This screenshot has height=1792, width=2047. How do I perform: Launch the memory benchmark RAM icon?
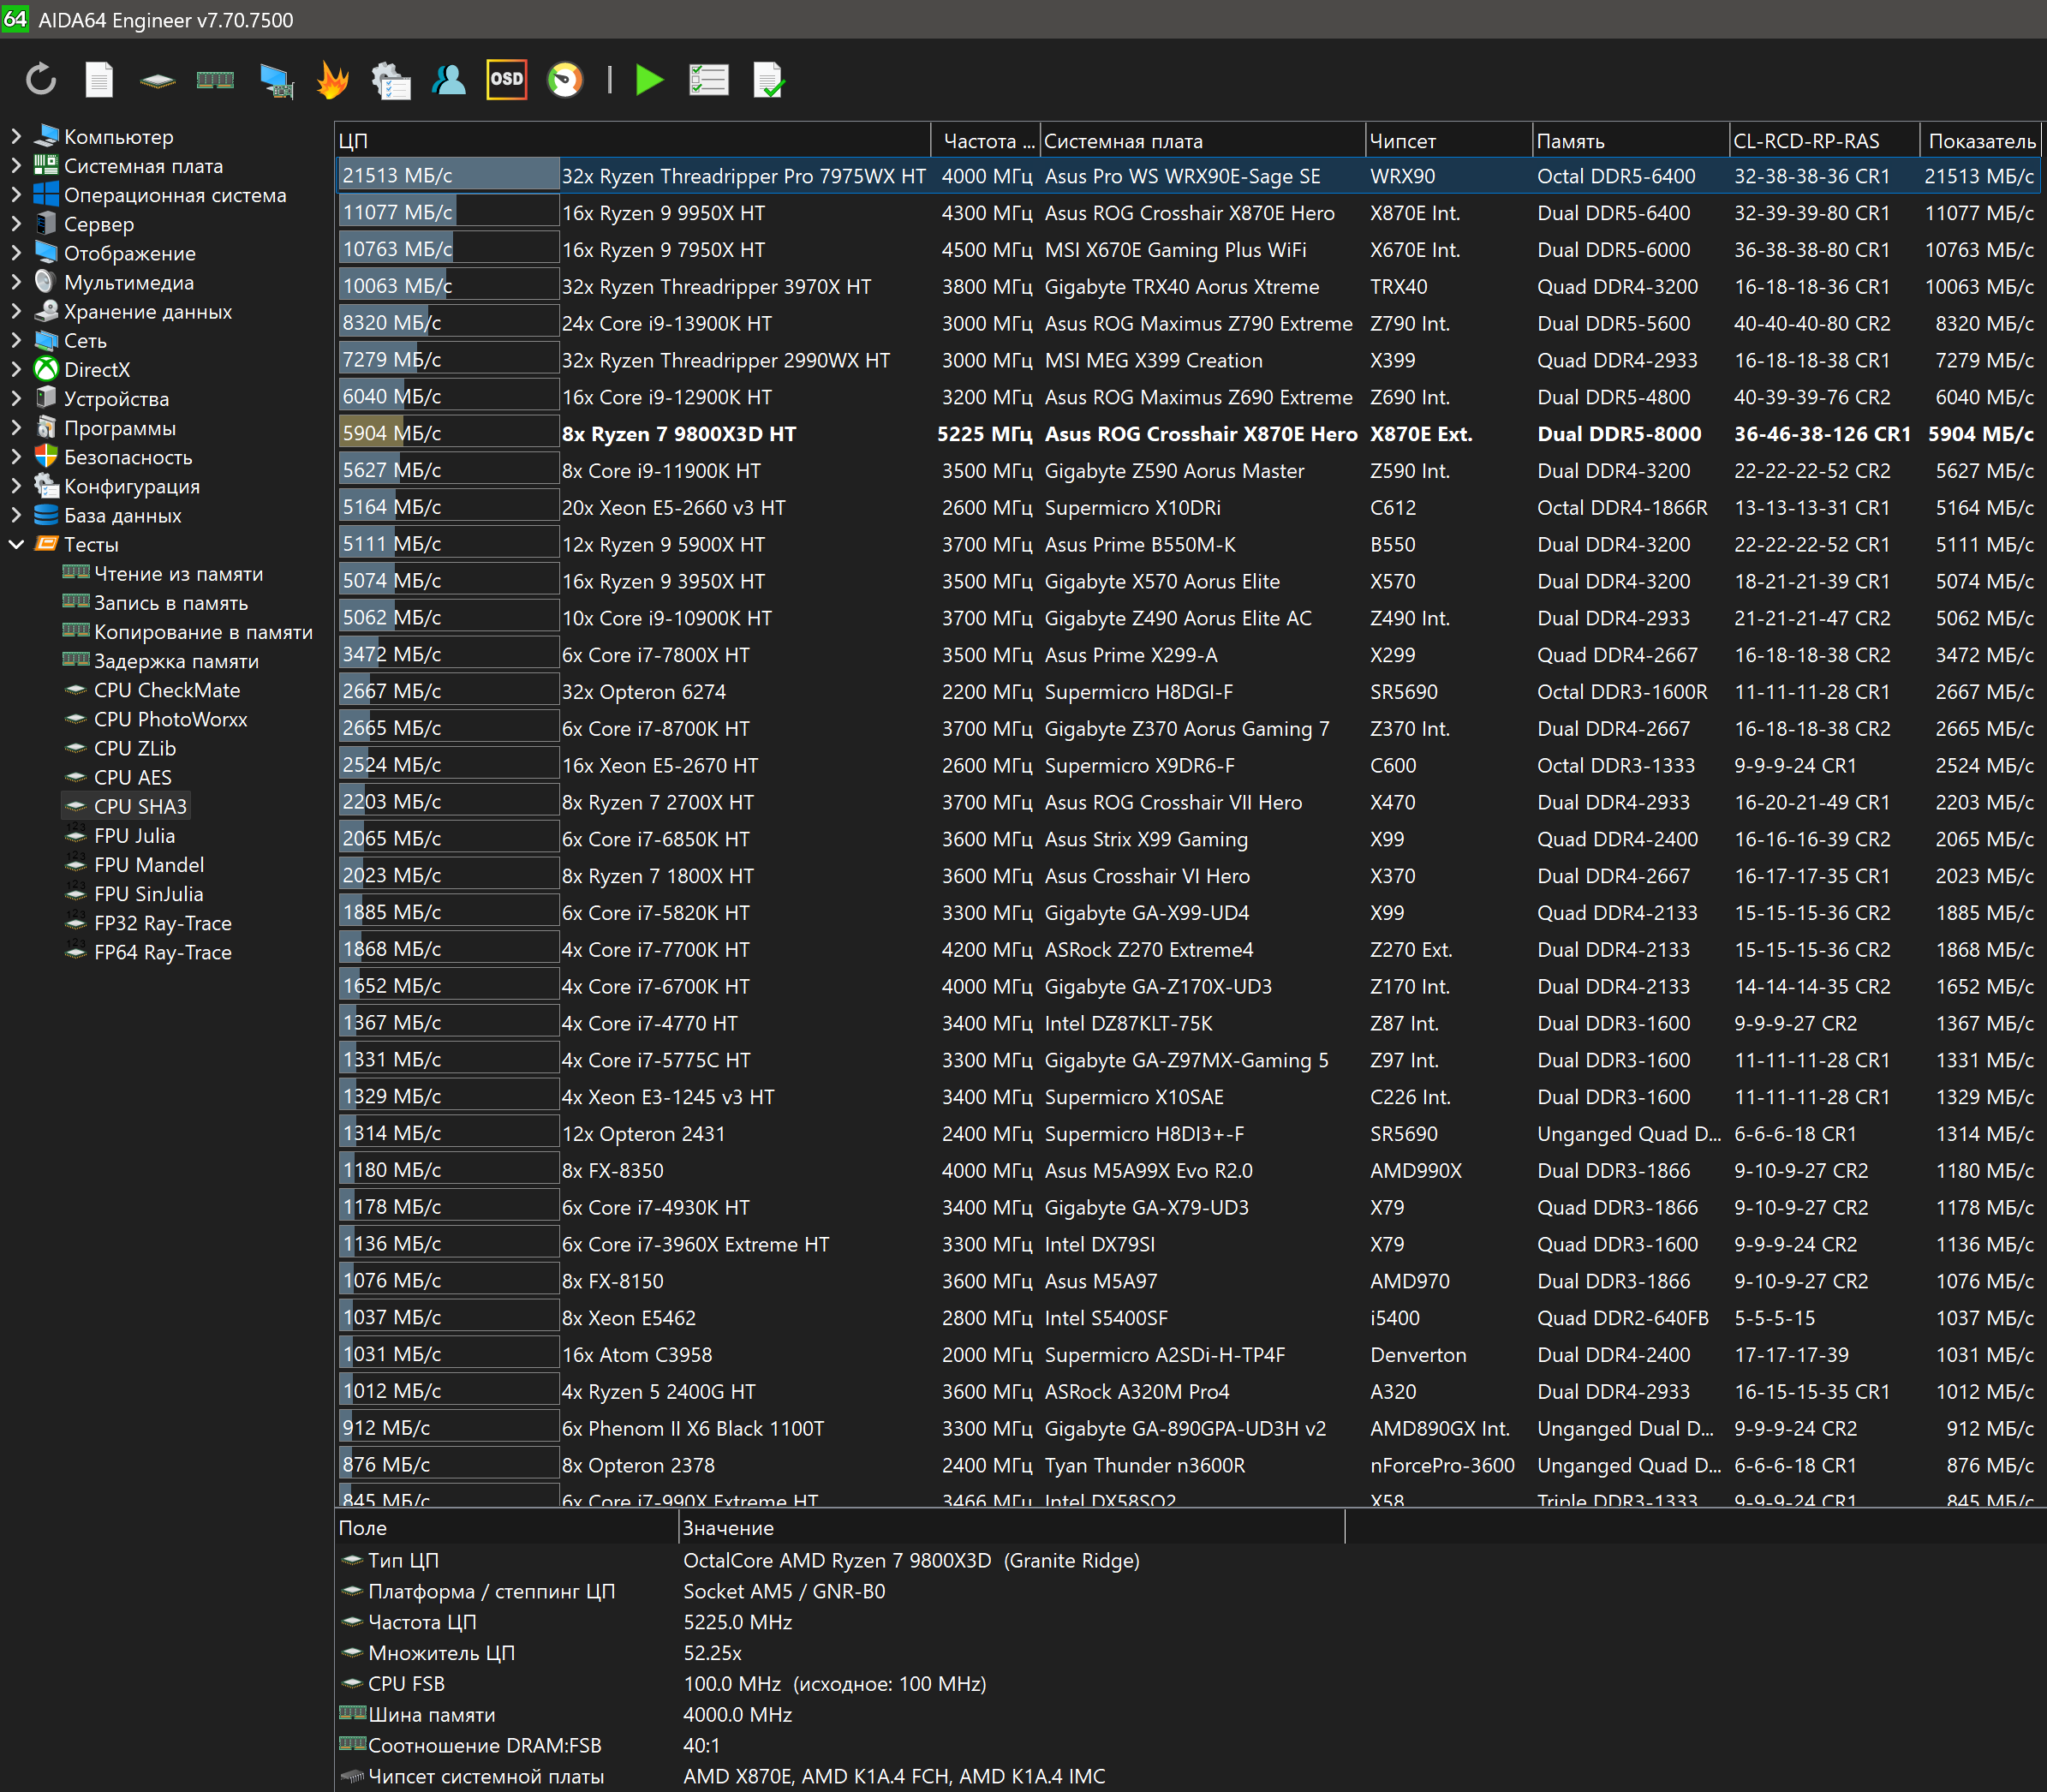pos(215,80)
